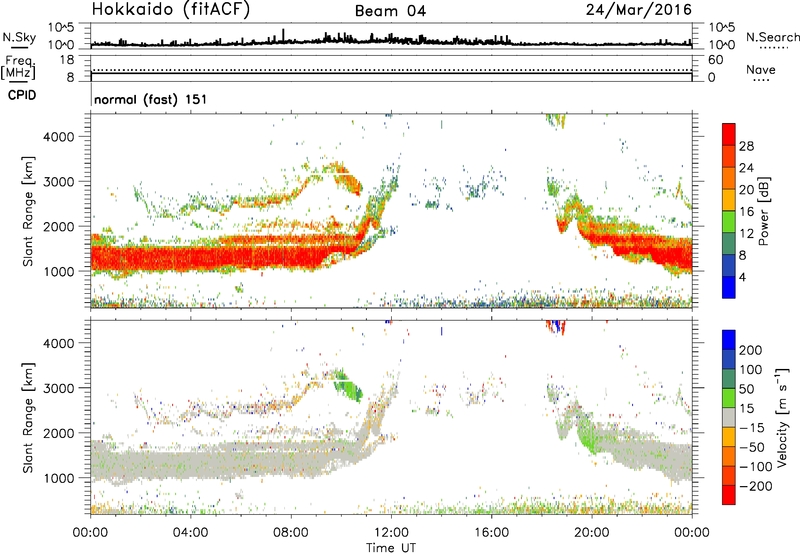This screenshot has height=554, width=800.
Task: Click the red power band at 04:00
Action: click(190, 258)
